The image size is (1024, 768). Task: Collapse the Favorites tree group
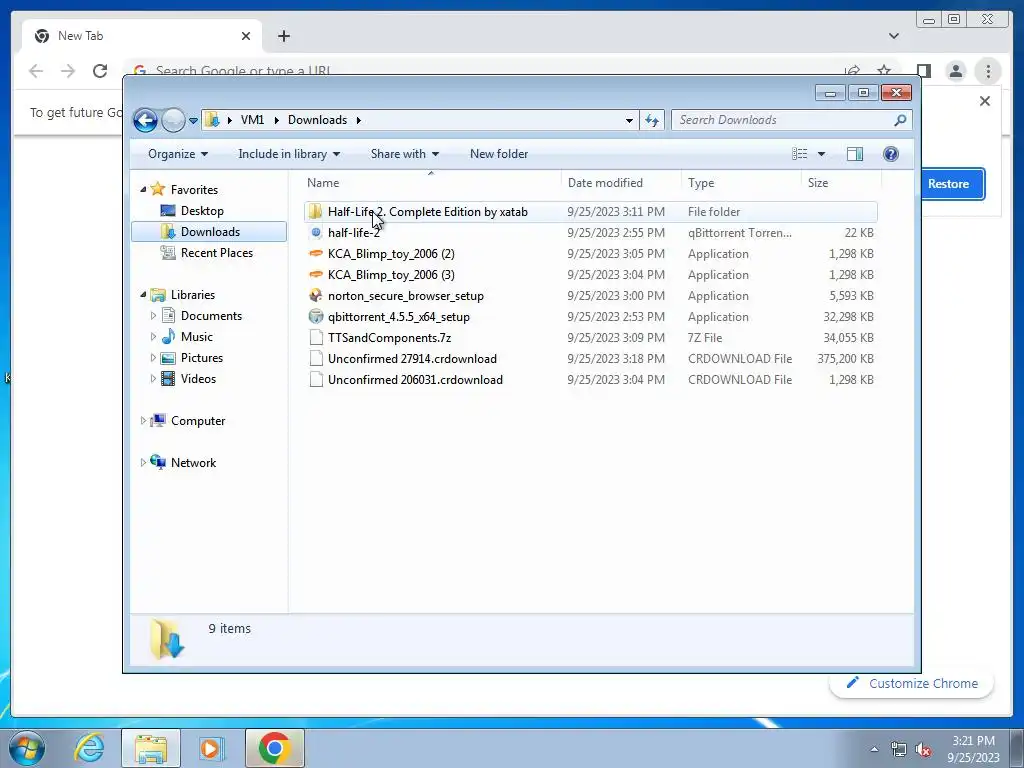(143, 189)
